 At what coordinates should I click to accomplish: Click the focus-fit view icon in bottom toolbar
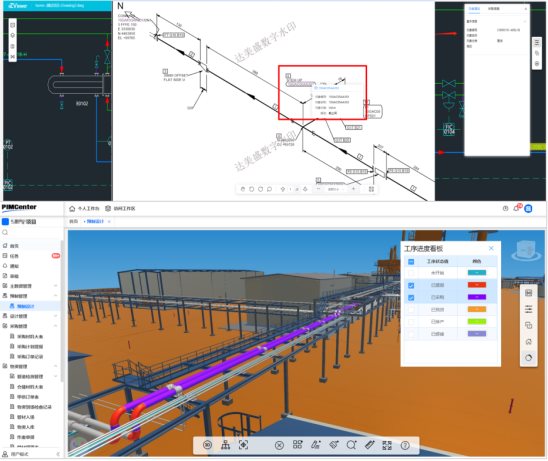pyautogui.click(x=243, y=445)
